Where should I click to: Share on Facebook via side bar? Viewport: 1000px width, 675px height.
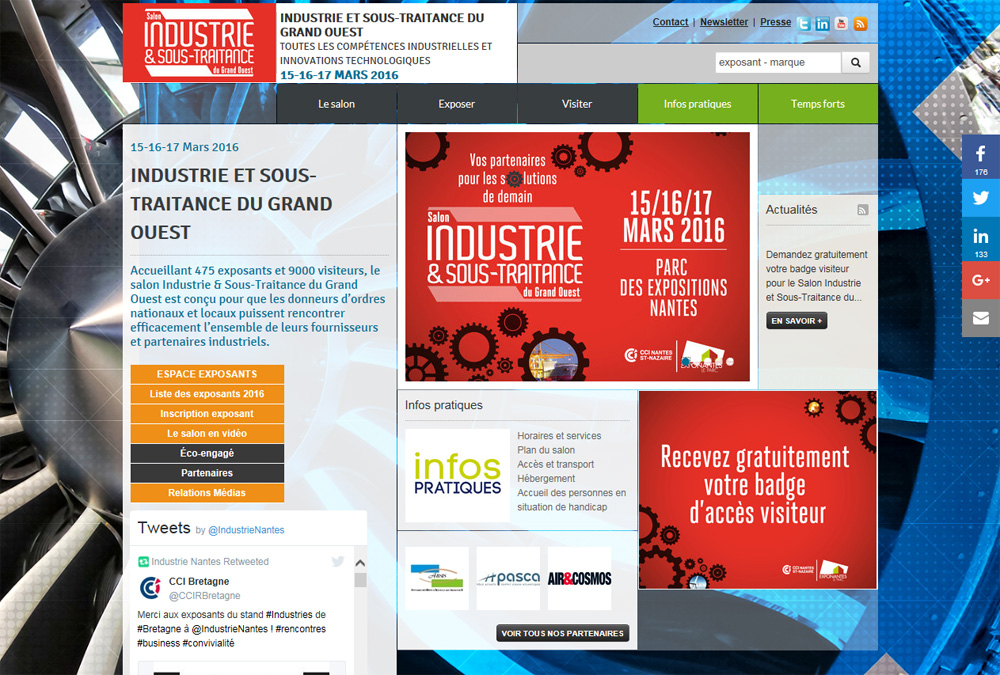click(x=981, y=157)
